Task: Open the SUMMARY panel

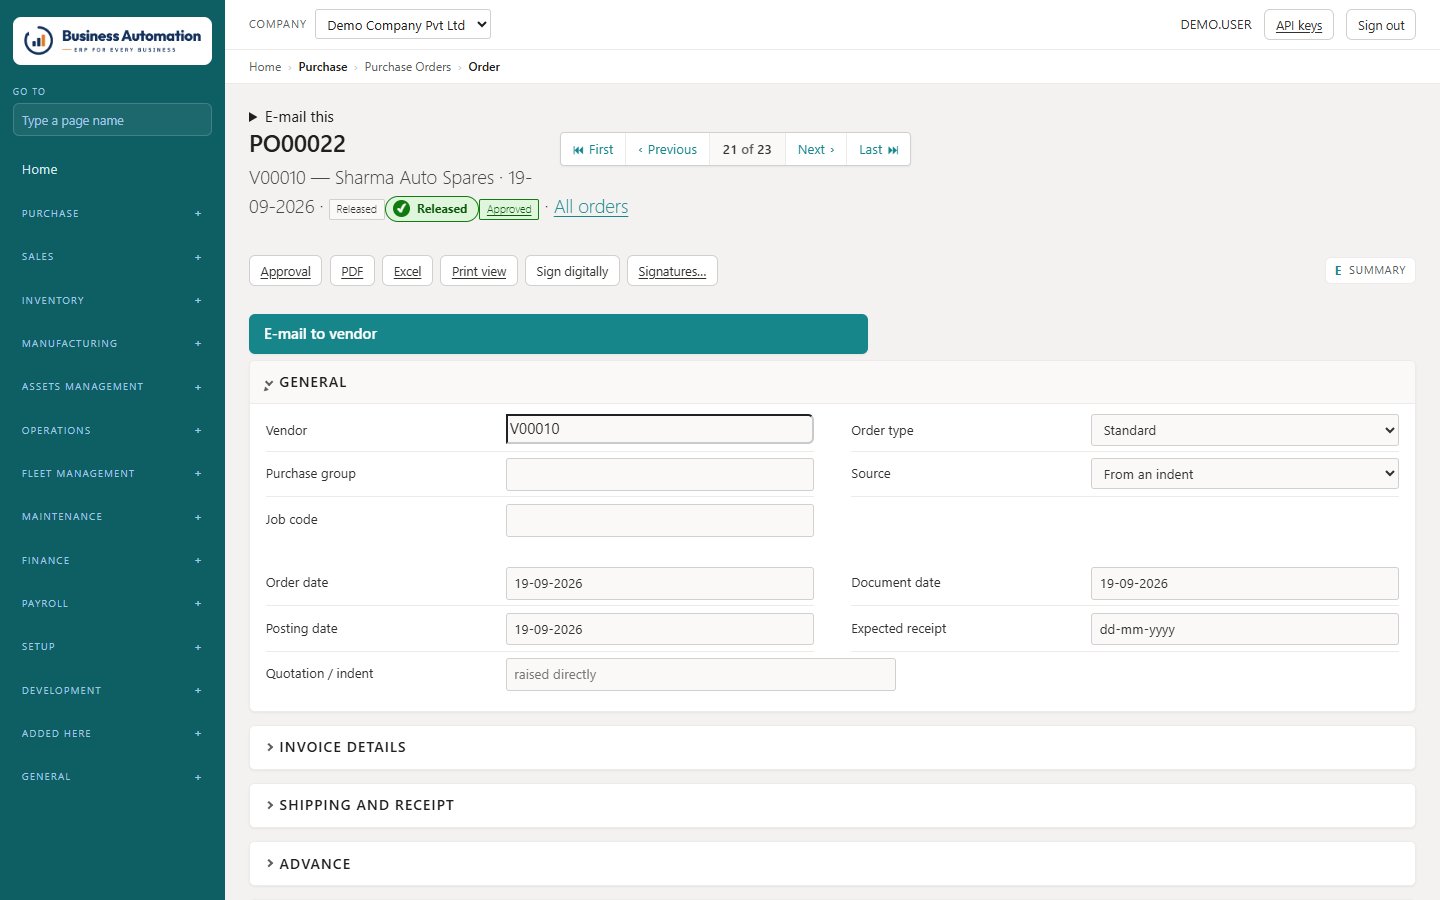Action: click(1370, 271)
